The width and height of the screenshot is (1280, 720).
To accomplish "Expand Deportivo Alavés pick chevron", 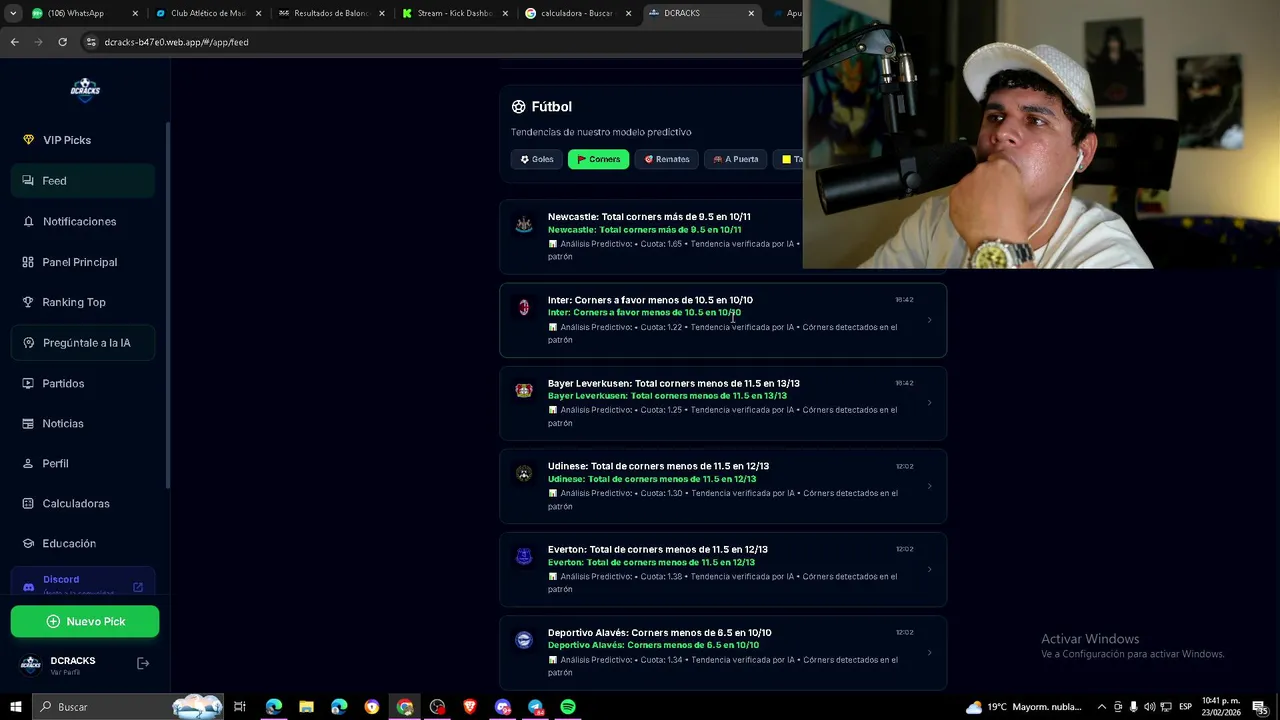I will click(929, 653).
